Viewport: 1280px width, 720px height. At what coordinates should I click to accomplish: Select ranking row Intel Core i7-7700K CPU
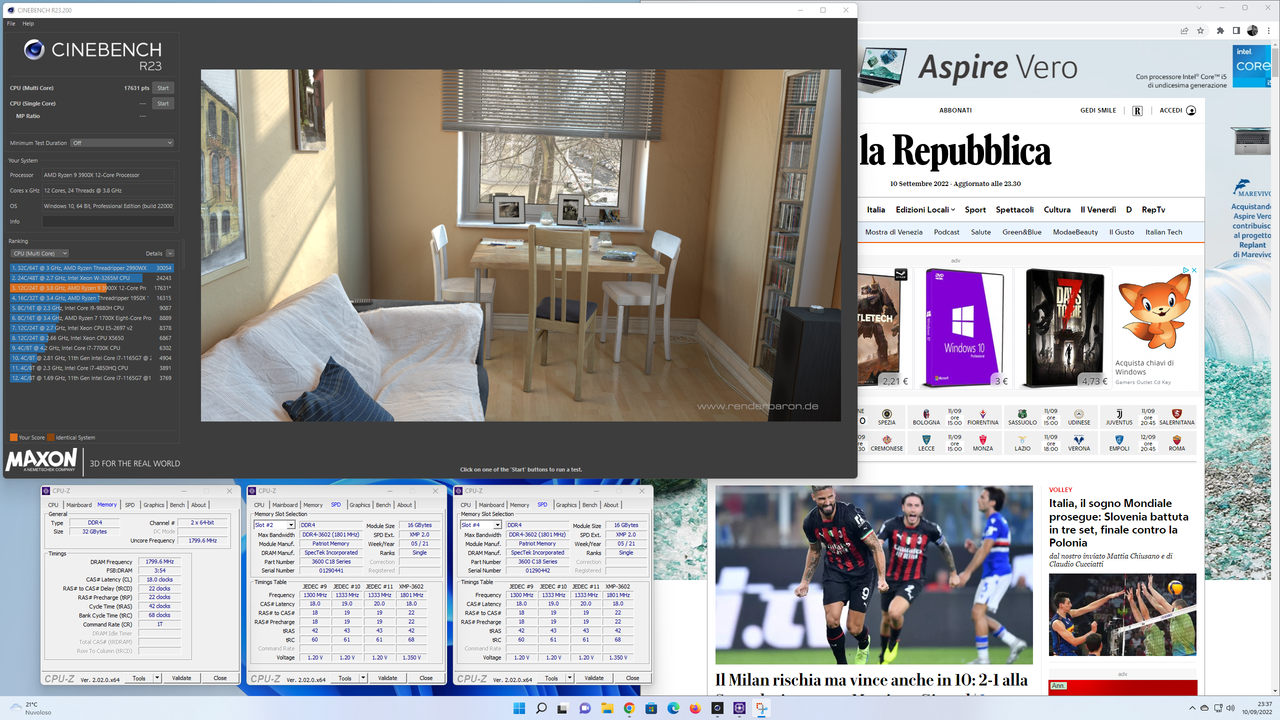(92, 348)
